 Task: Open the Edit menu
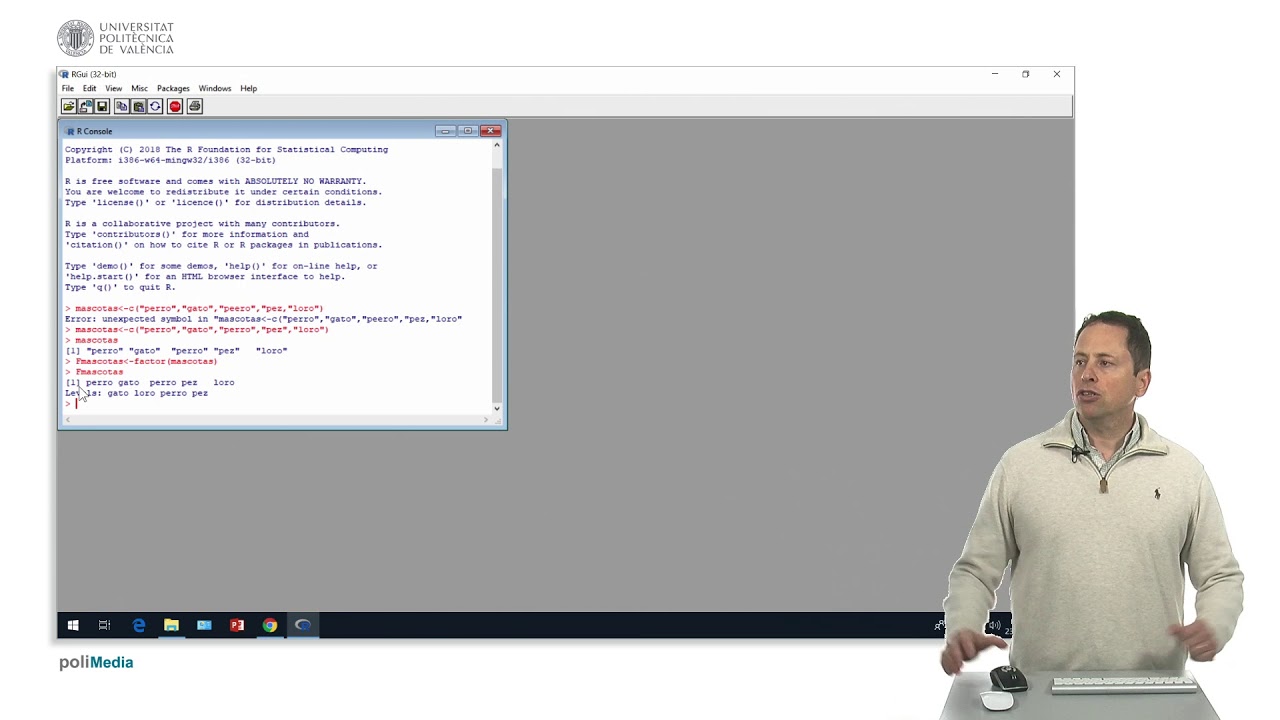coord(90,88)
